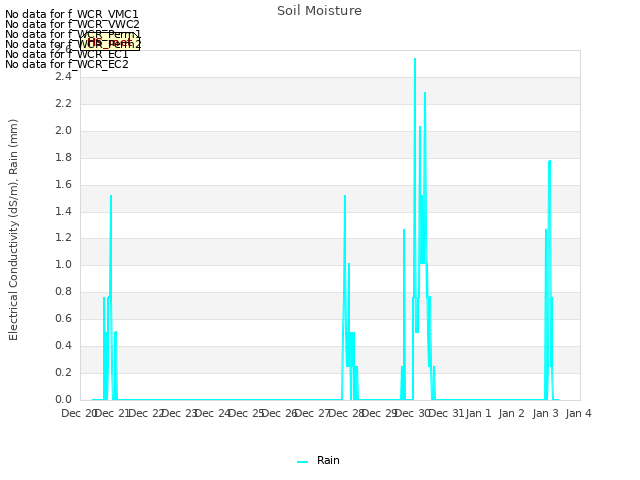Screen dimensions: 640x480
Task: Click the y-axis label 1.8
Action: [63, 158]
